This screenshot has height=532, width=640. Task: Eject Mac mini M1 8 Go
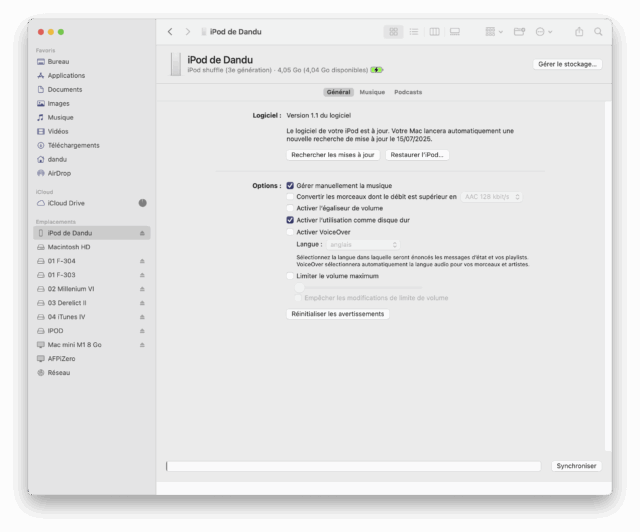(x=142, y=345)
